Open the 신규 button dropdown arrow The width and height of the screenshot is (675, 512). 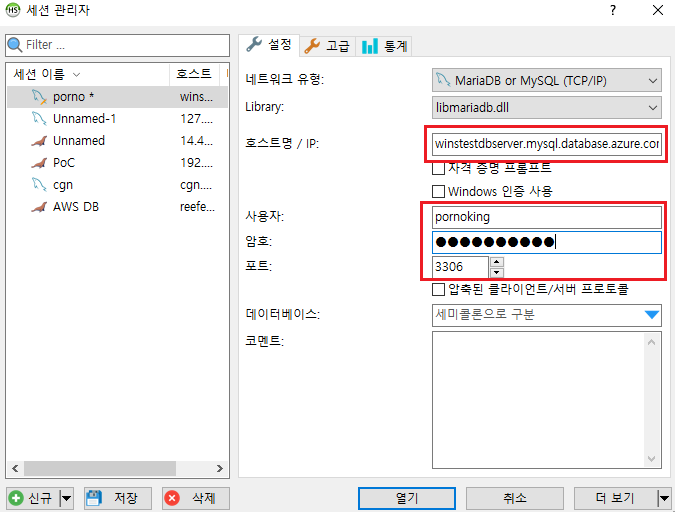[x=66, y=499]
